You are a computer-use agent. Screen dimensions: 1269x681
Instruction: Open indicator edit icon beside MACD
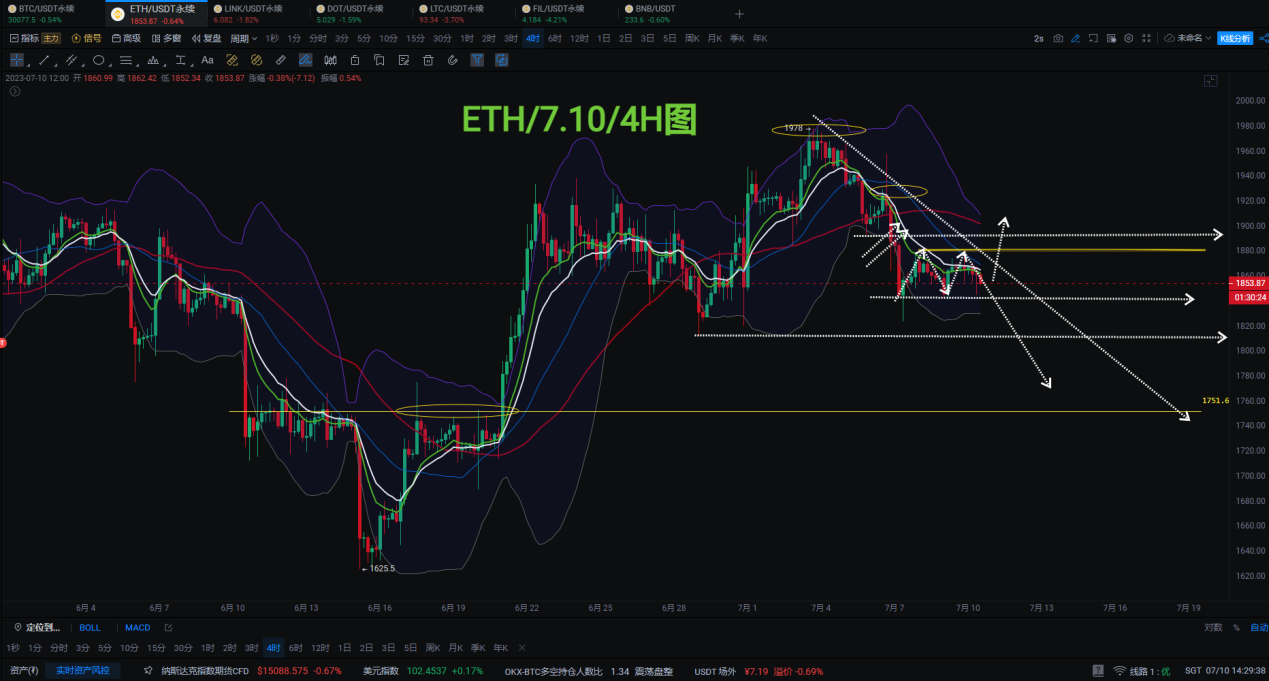168,628
